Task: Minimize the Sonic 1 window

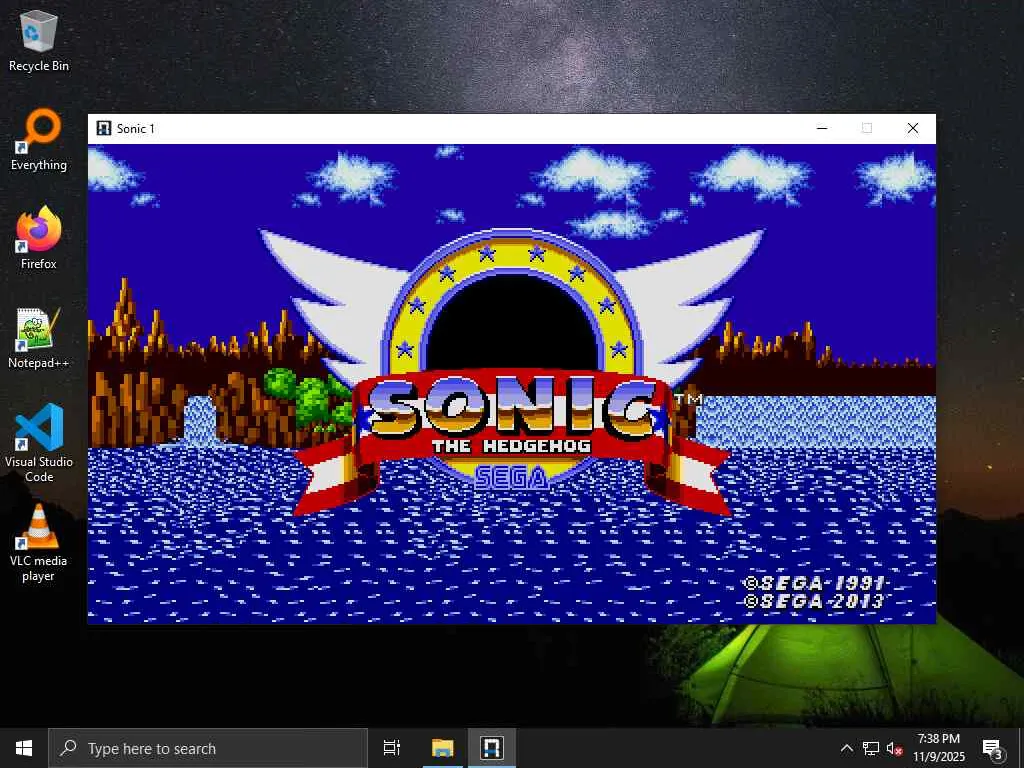Action: pos(822,128)
